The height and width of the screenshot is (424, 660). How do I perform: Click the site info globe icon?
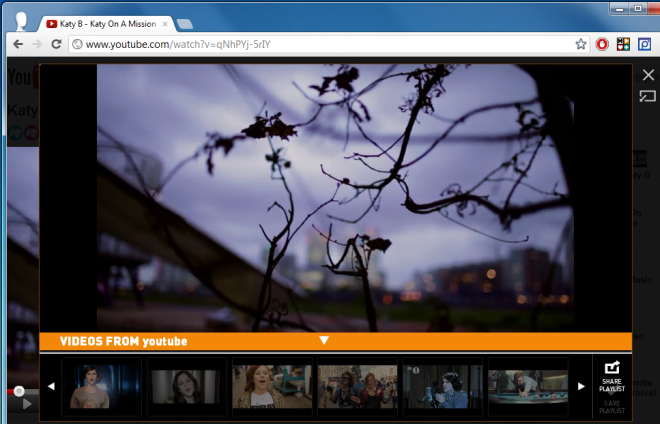tap(77, 44)
